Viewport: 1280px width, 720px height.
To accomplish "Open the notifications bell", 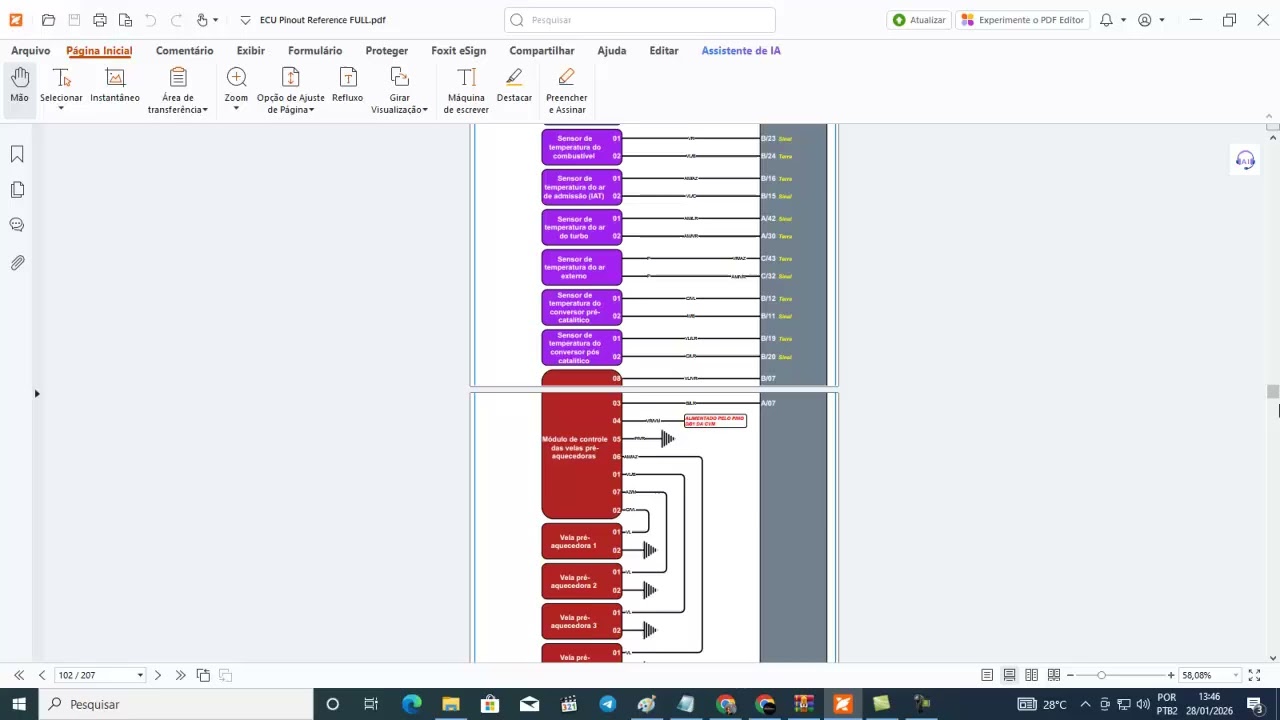I will coord(1106,20).
